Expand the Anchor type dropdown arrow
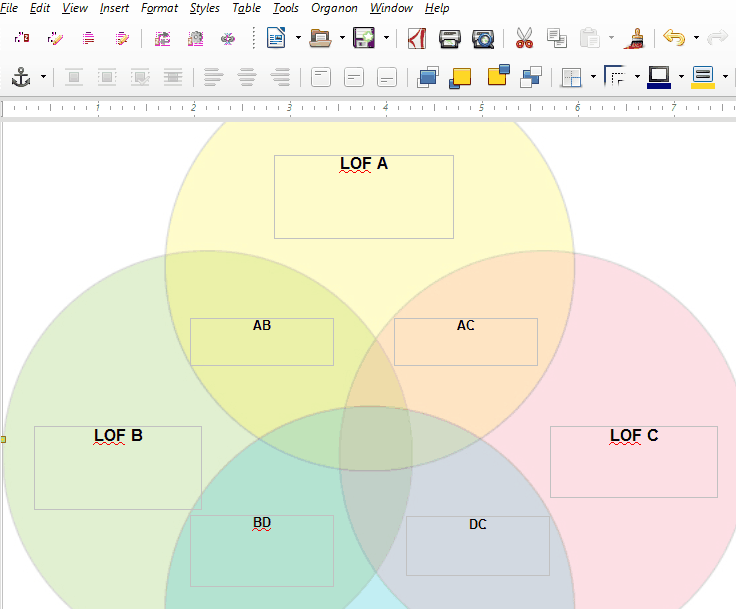736x609 pixels. [43, 77]
